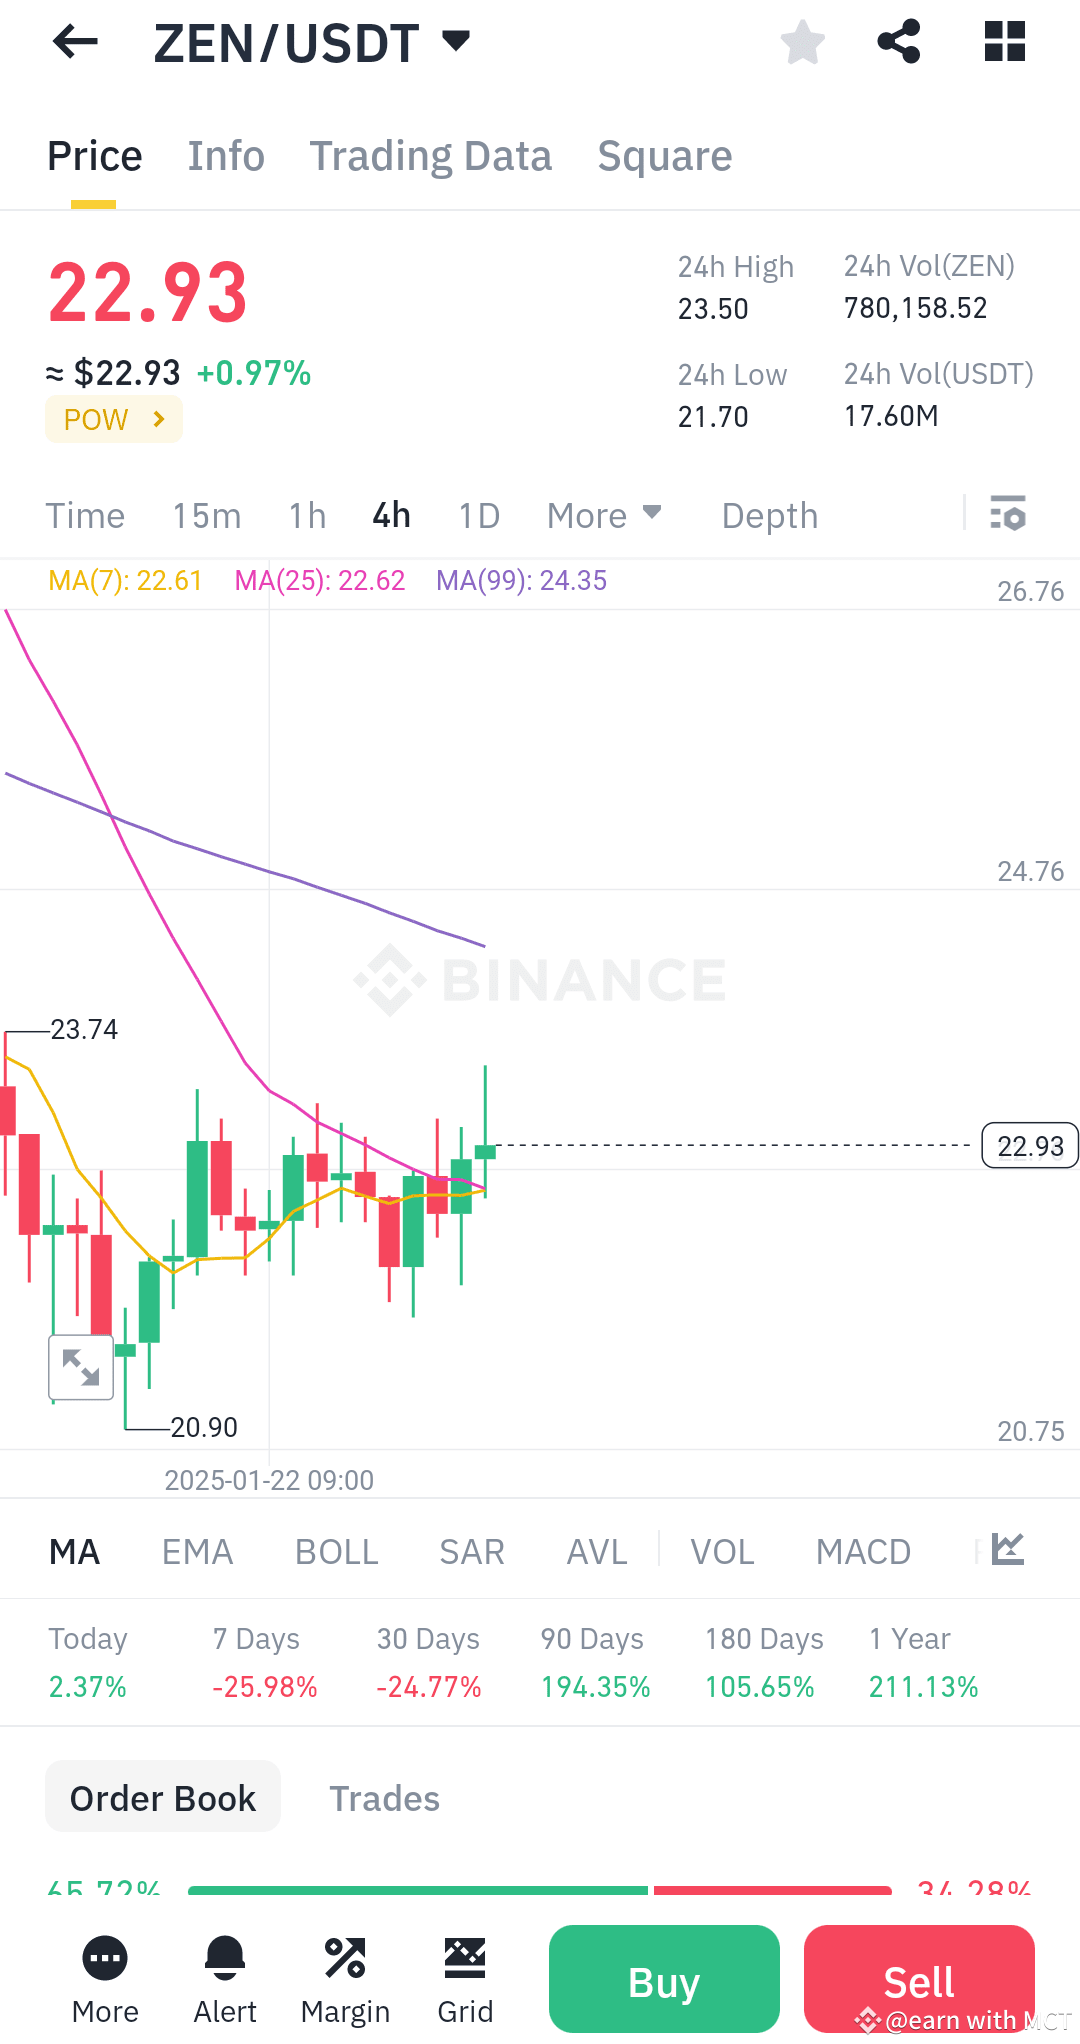Open the share options

coord(899,42)
